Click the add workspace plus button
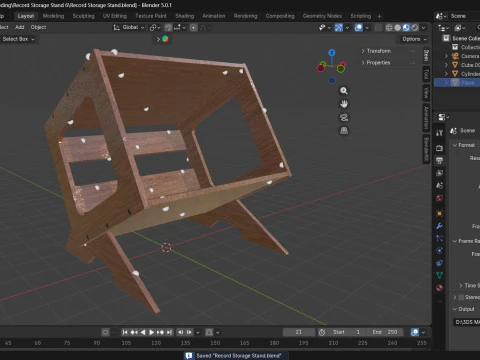This screenshot has height=360, width=480. (x=379, y=16)
